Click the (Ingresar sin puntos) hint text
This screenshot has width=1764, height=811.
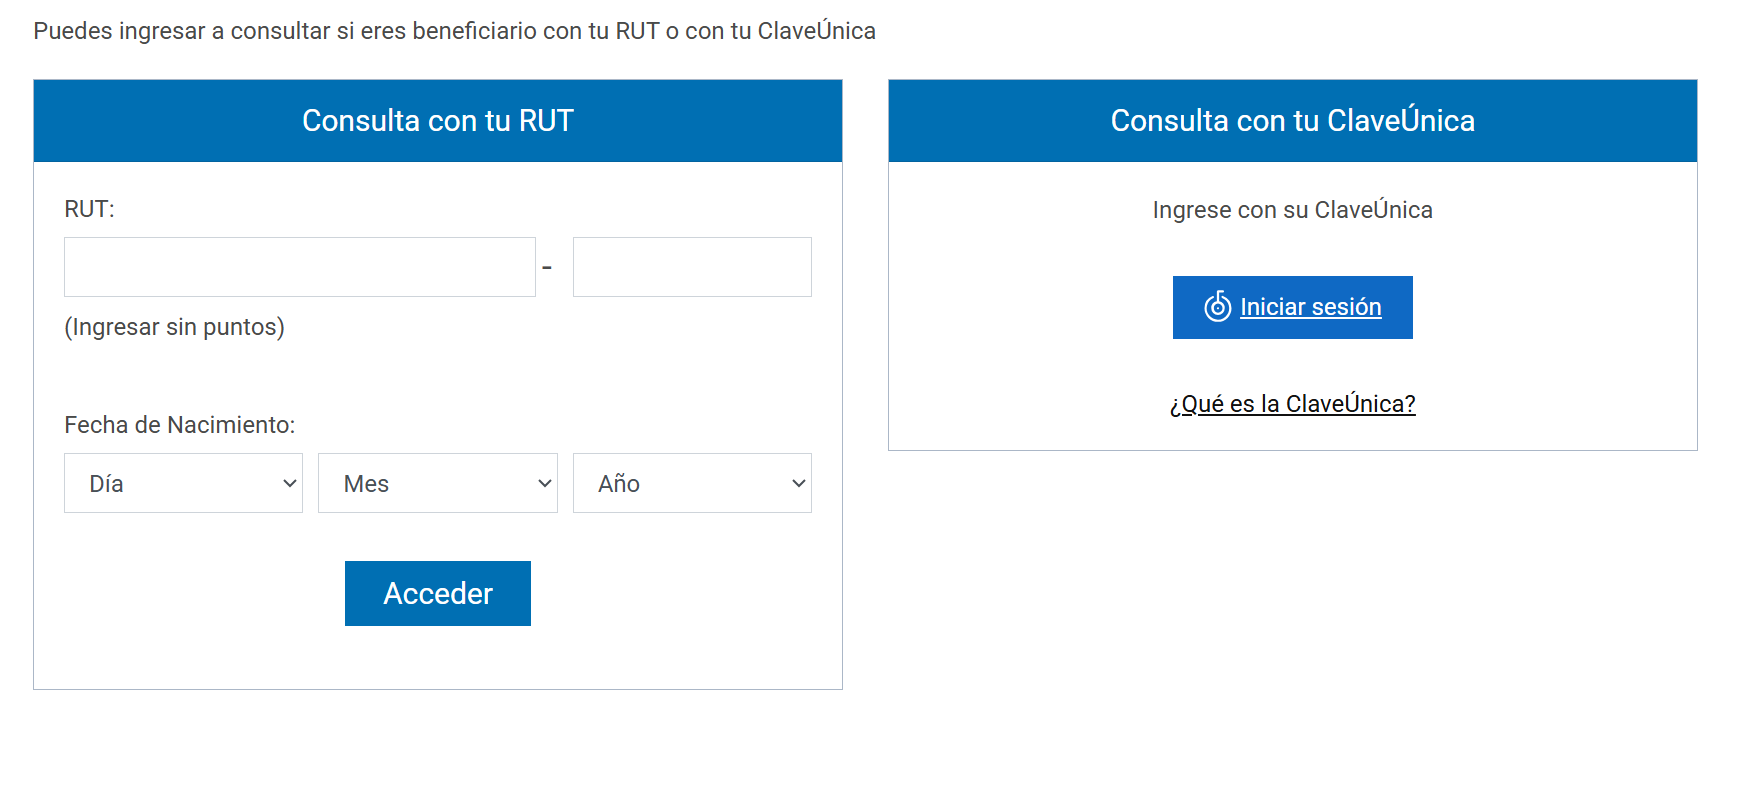(175, 327)
